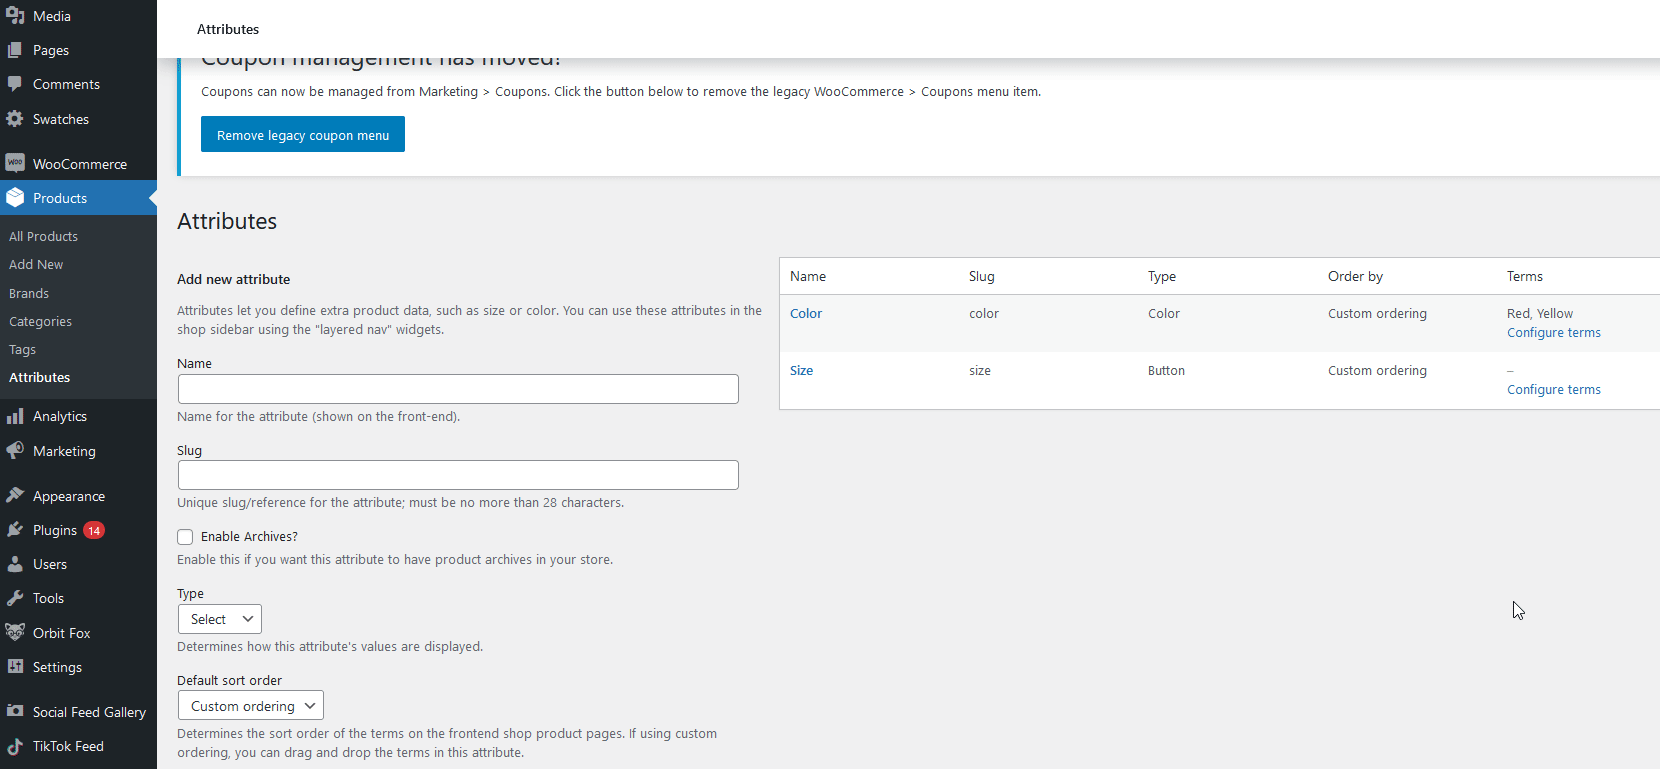Click the Comments speech bubble icon
1660x769 pixels.
click(x=15, y=84)
